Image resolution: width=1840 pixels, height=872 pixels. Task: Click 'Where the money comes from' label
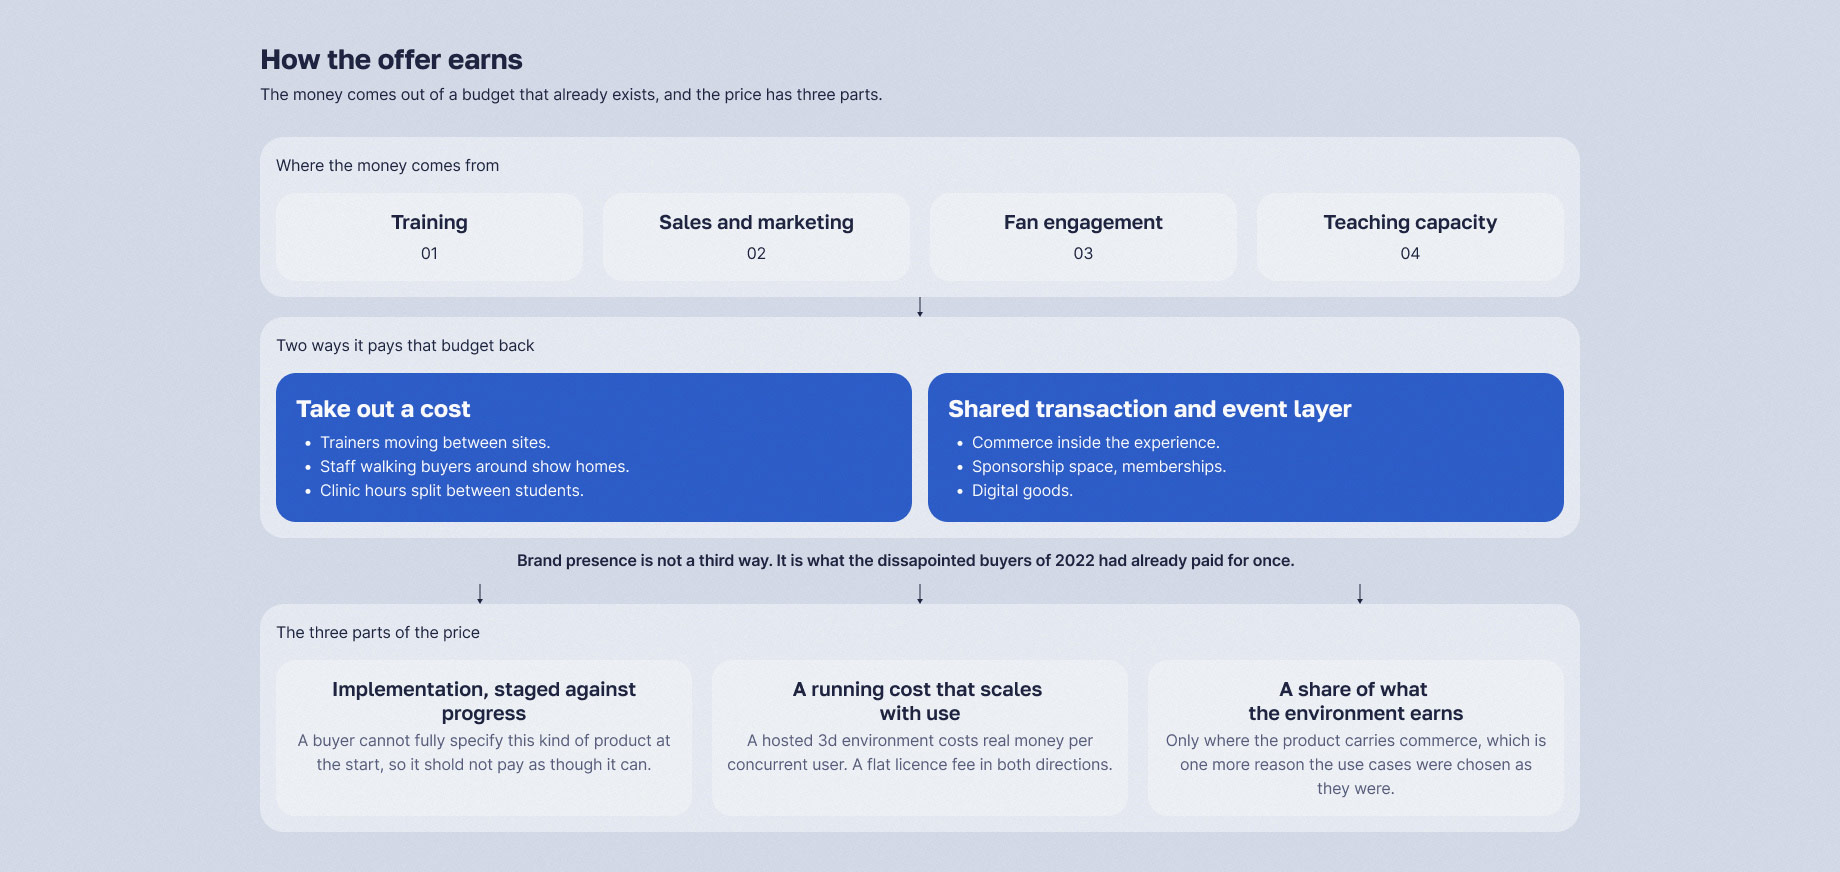coord(387,165)
